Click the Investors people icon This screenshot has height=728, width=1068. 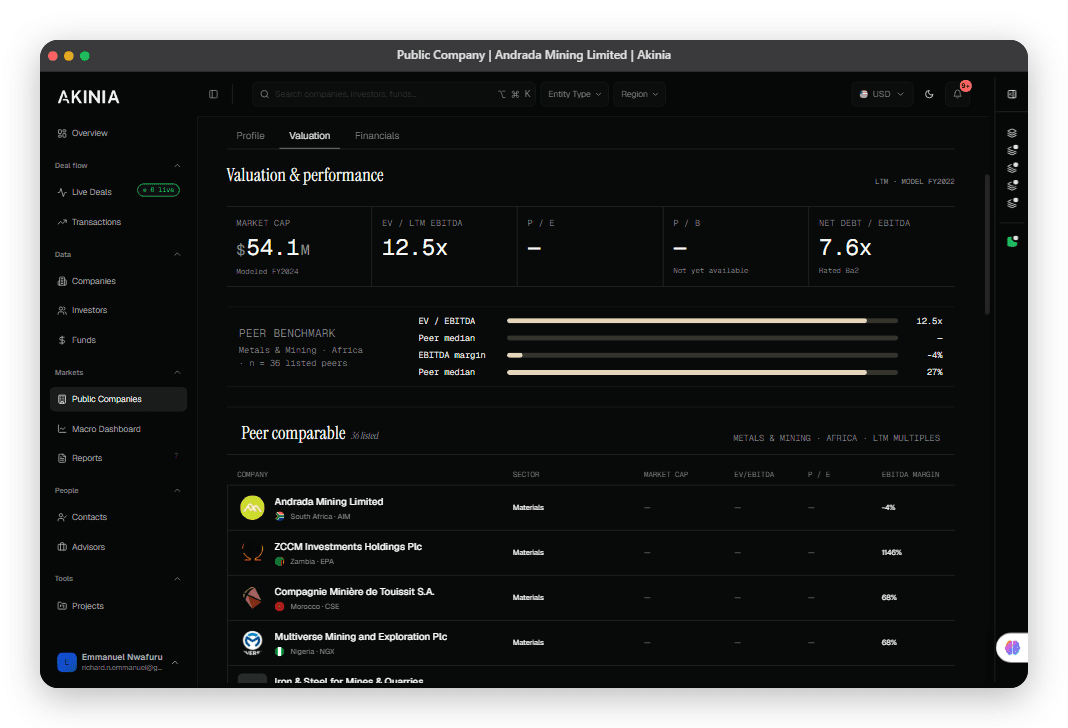click(x=62, y=311)
